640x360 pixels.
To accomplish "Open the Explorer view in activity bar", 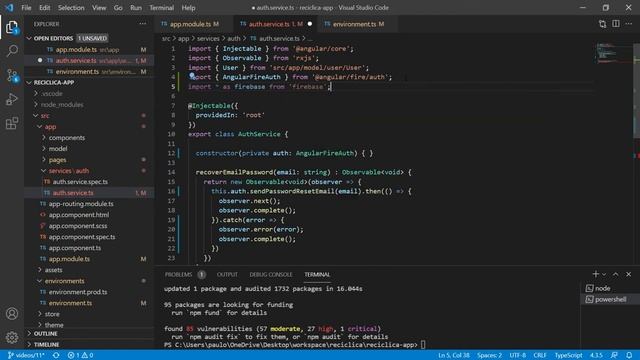I will (12, 28).
